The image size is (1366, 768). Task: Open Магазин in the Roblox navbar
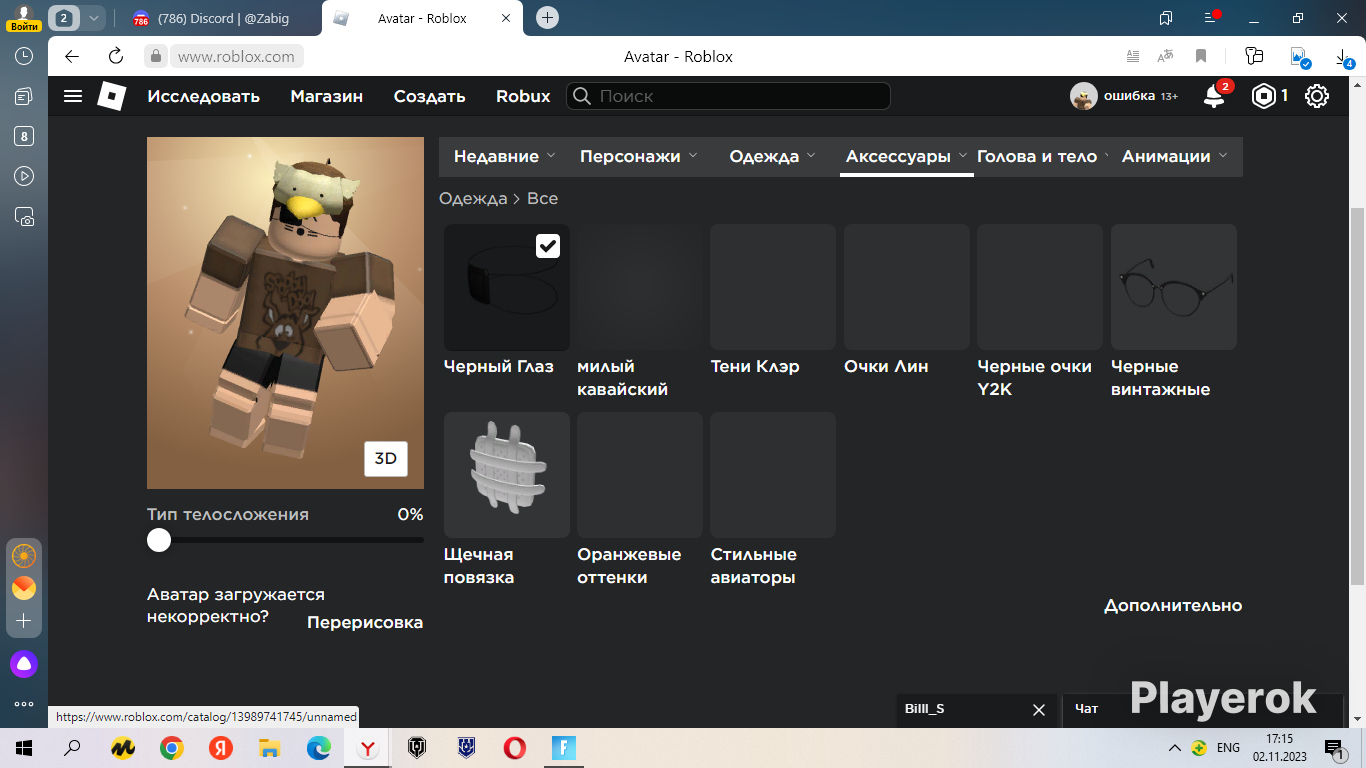[x=327, y=96]
